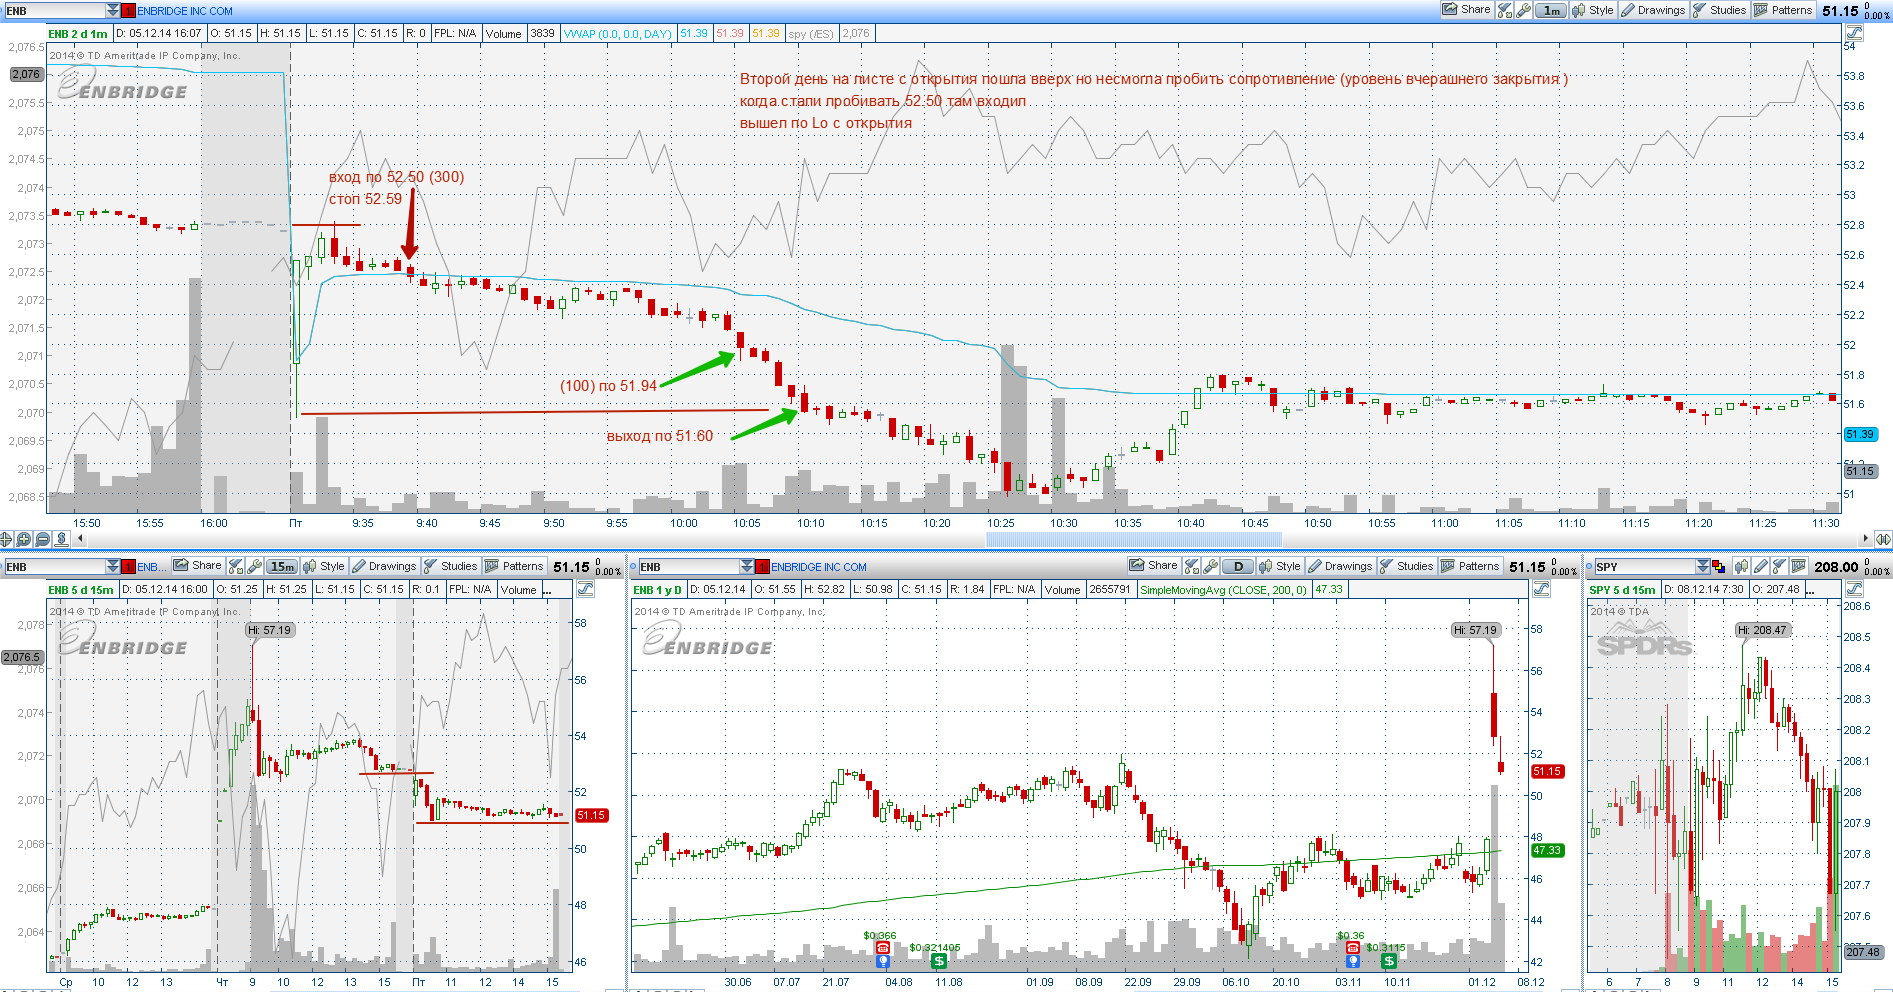The image size is (1893, 992).
Task: Toggle chart scale icon at top chart right edge
Action: (1853, 33)
